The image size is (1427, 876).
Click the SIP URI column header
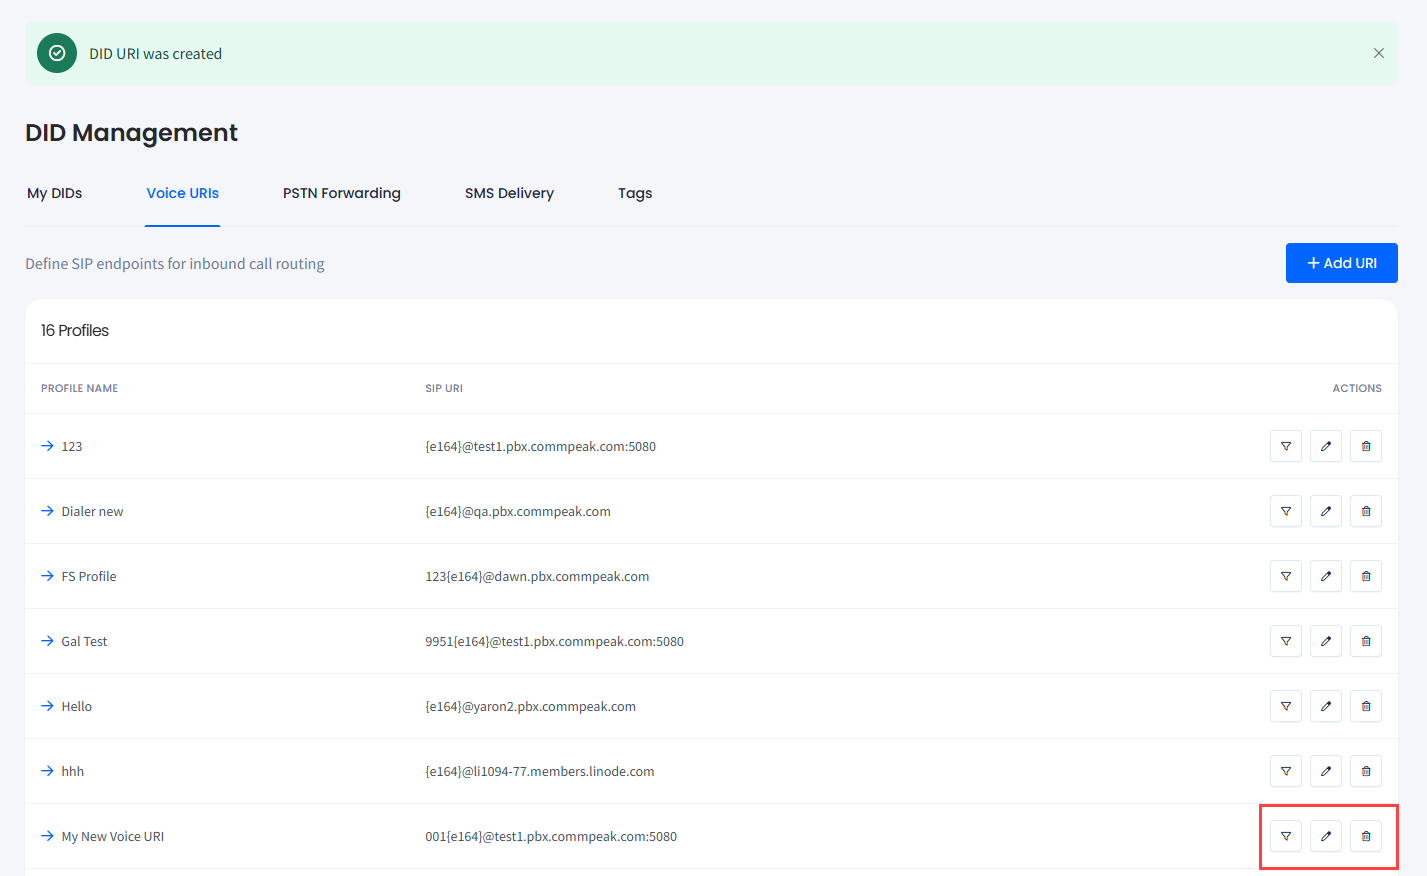tap(444, 388)
